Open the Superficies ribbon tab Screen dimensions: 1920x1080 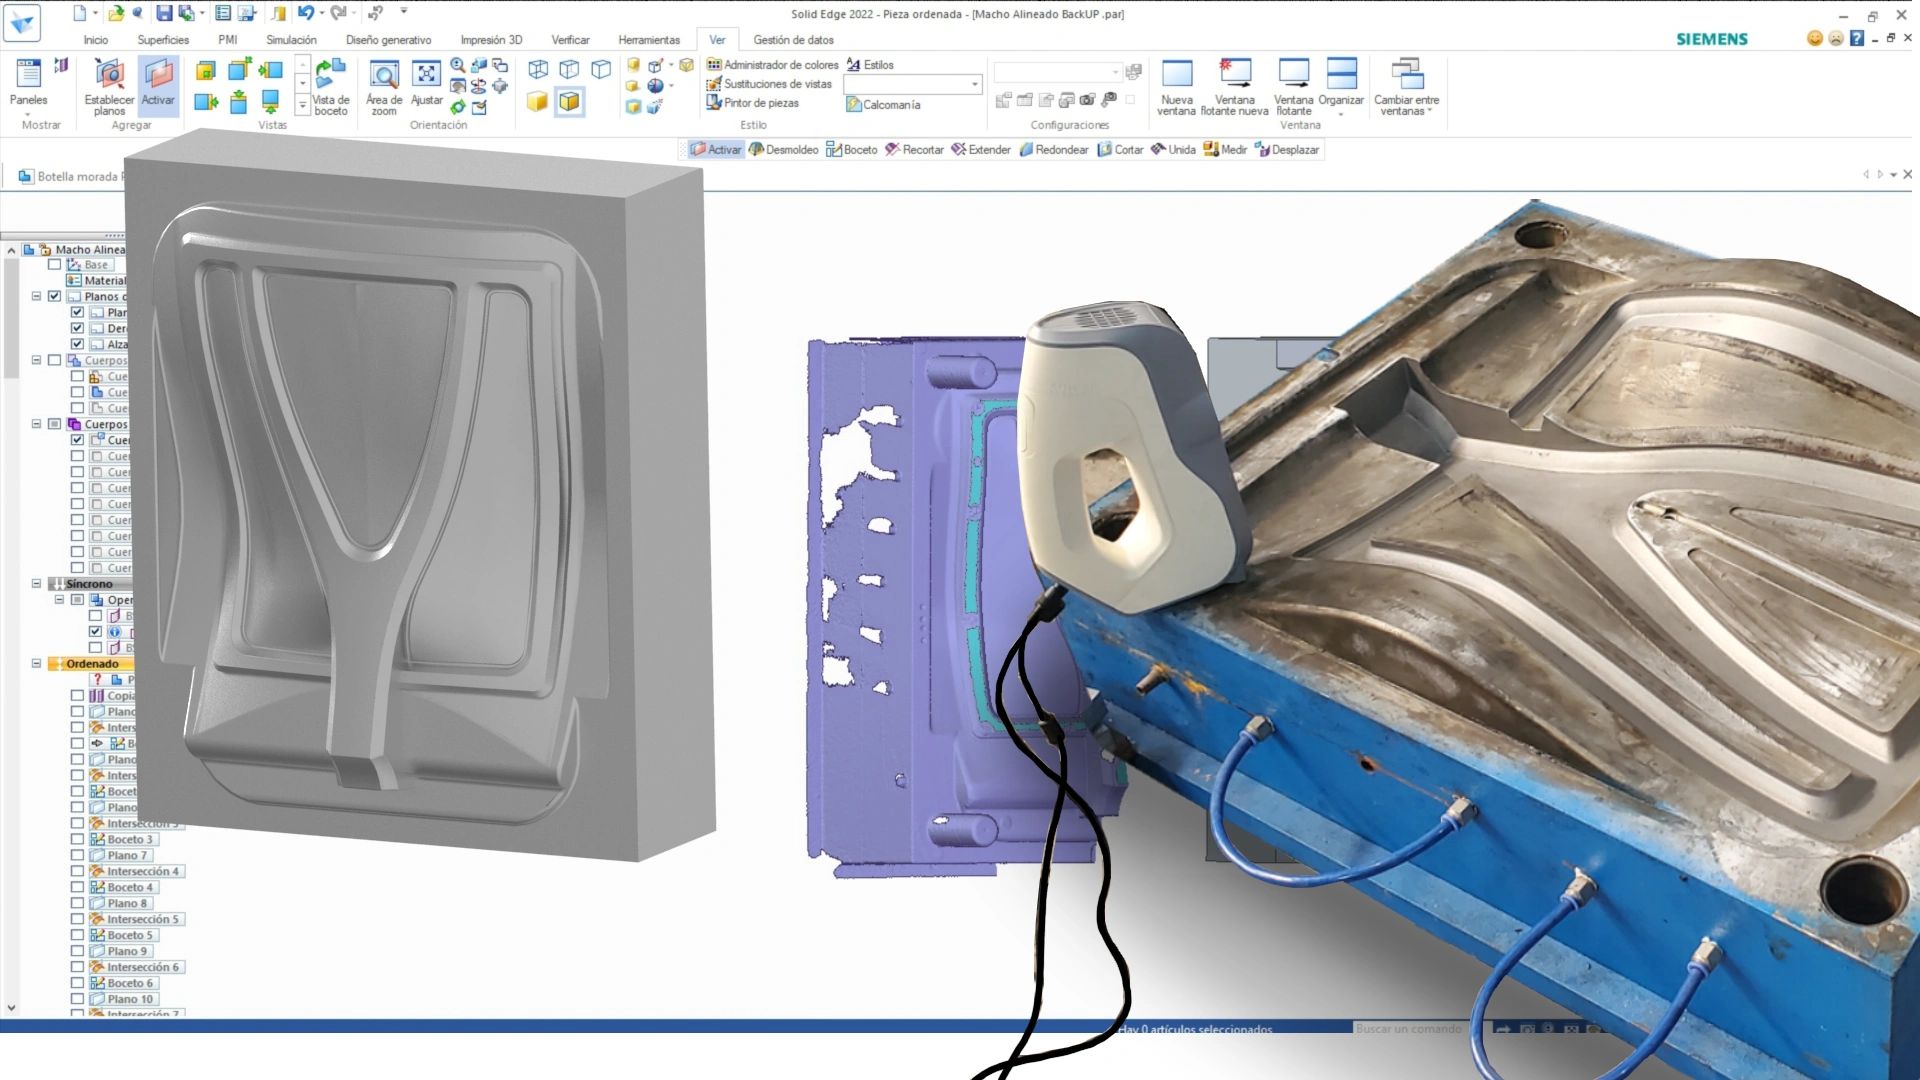(x=163, y=40)
